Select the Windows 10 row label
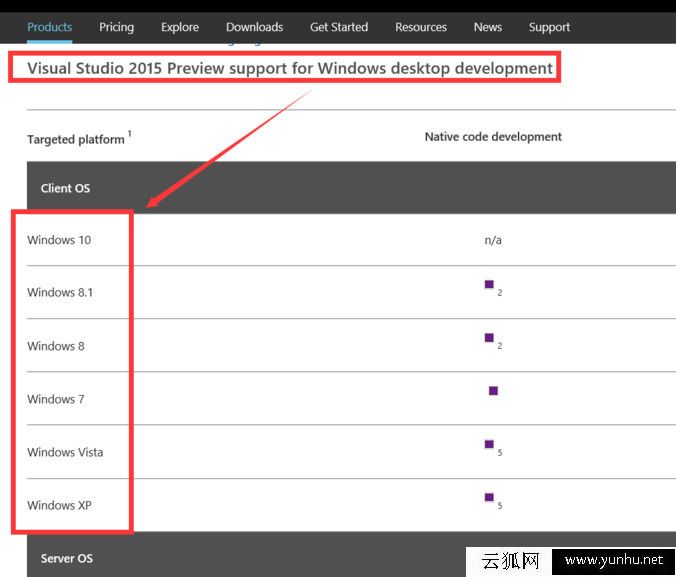This screenshot has height=577, width=676. point(59,240)
